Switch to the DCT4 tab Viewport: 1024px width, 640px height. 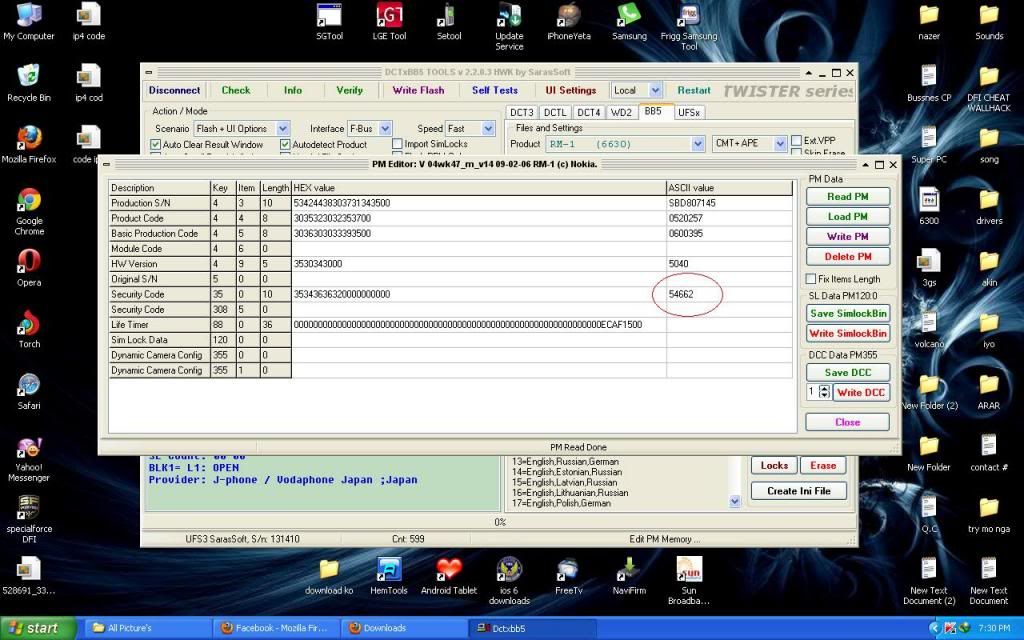[589, 112]
